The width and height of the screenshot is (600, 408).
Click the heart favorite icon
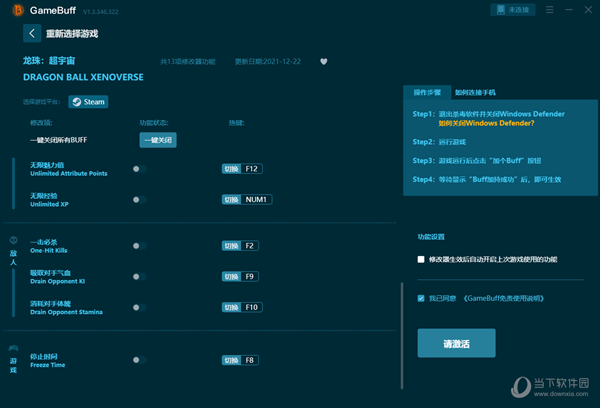point(324,62)
